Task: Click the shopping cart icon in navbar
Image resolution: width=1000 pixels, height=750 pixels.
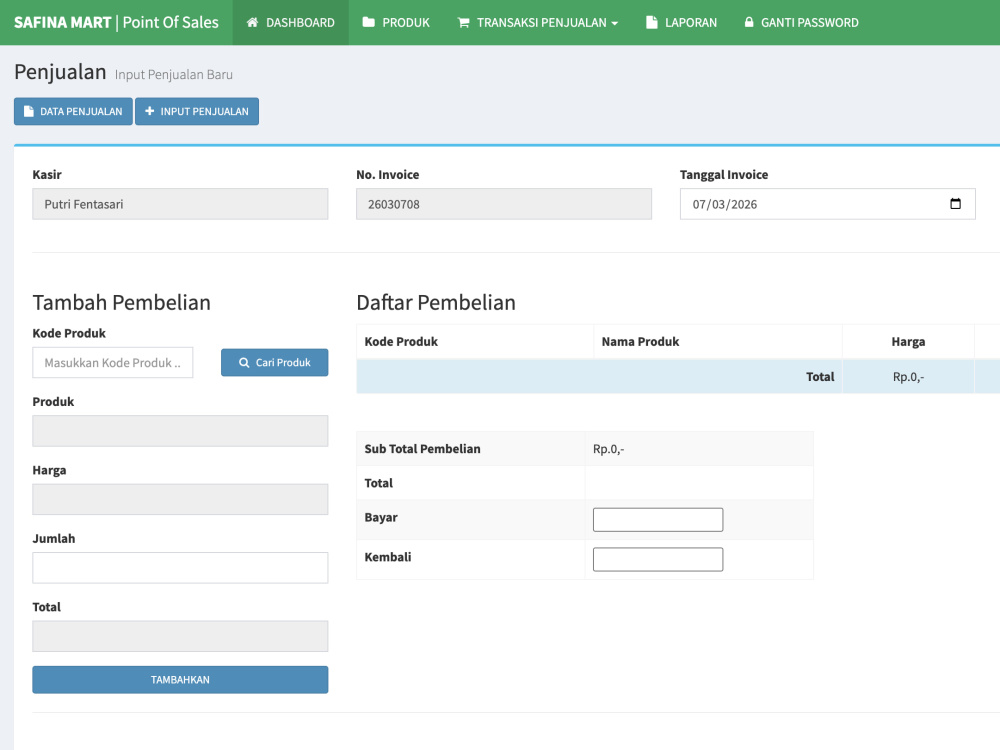Action: [464, 22]
